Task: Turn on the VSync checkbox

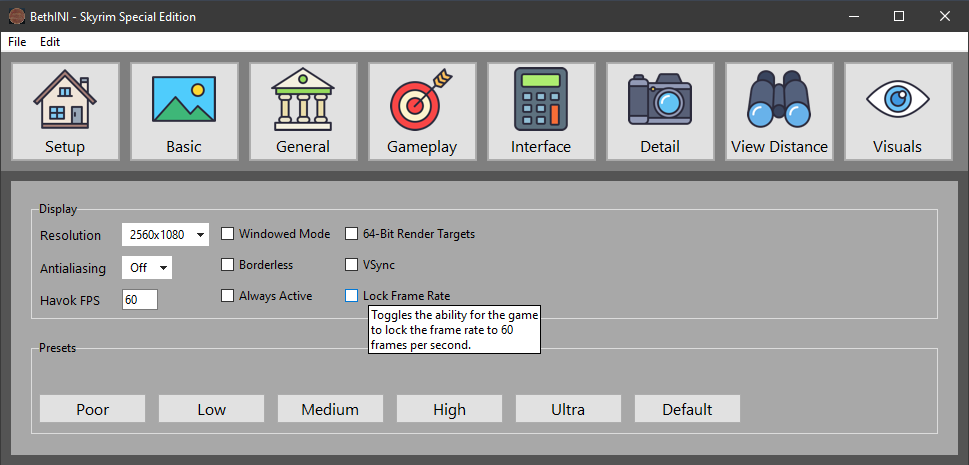Action: 352,265
